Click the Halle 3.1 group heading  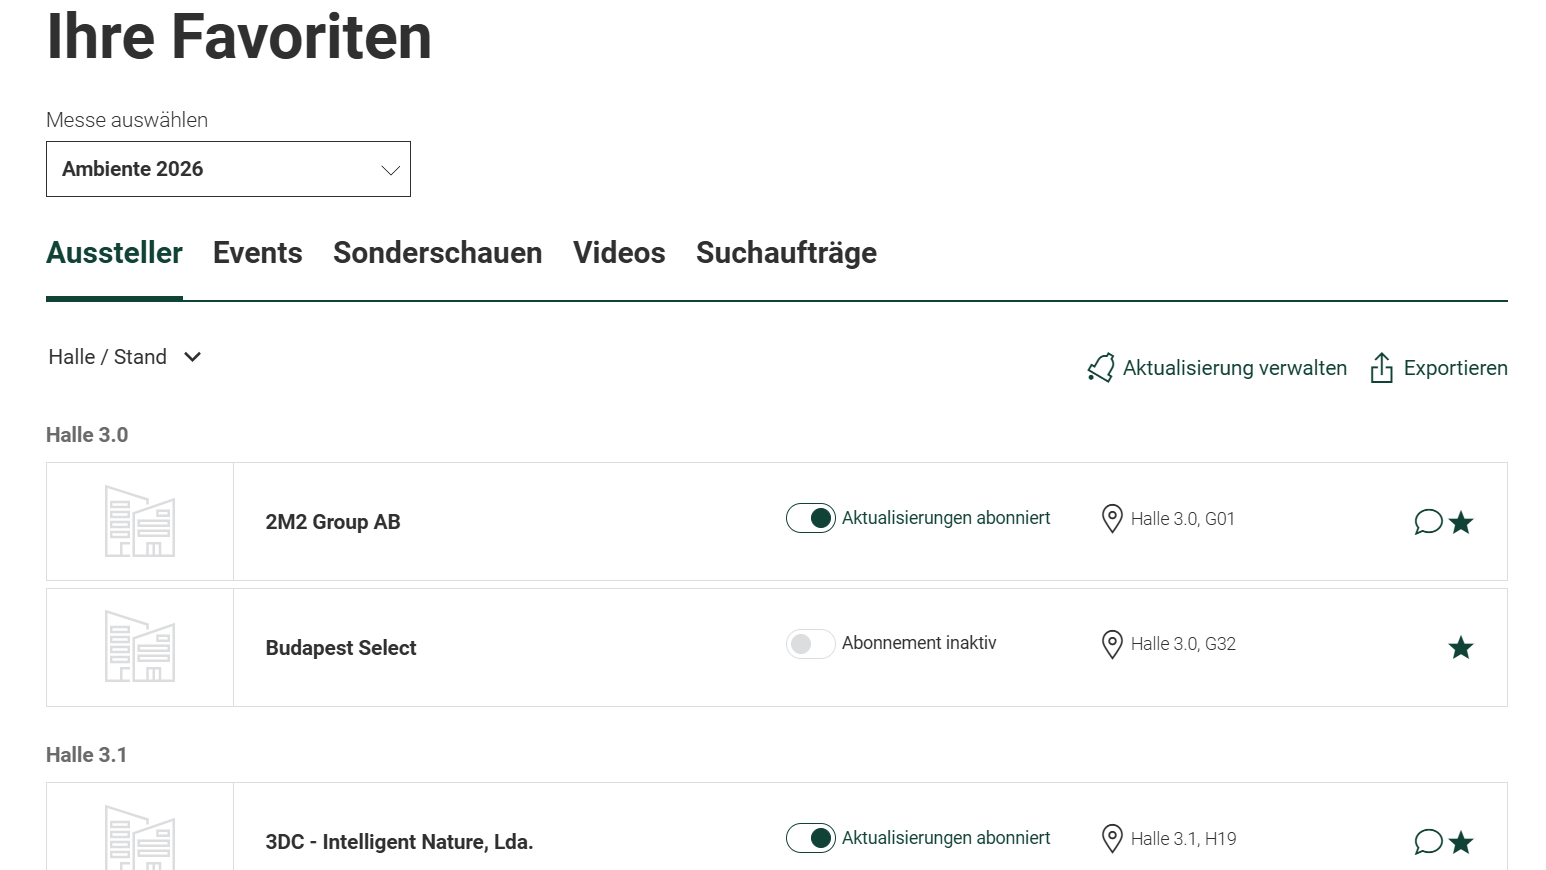pos(87,755)
